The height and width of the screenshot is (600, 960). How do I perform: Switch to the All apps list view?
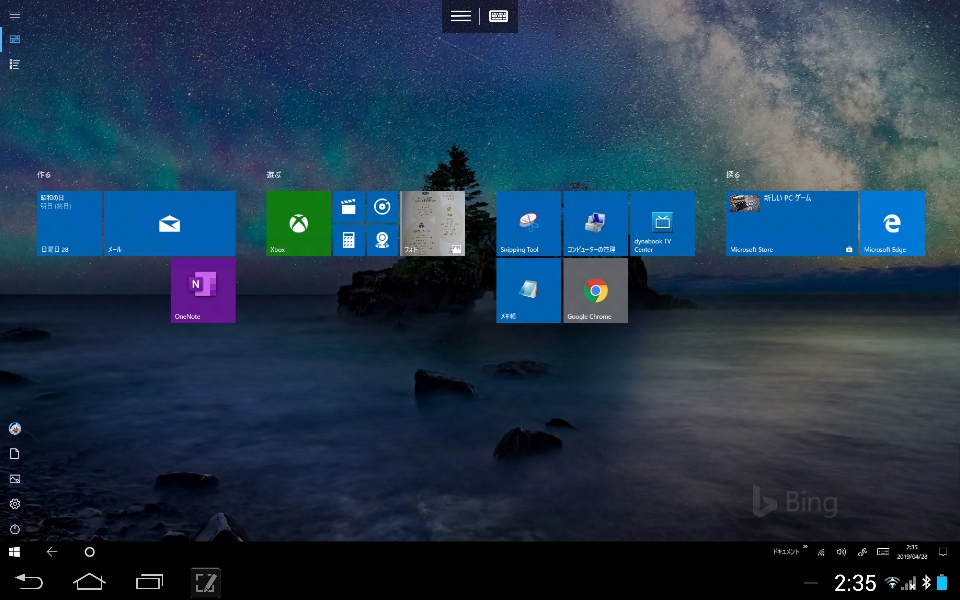[x=14, y=64]
